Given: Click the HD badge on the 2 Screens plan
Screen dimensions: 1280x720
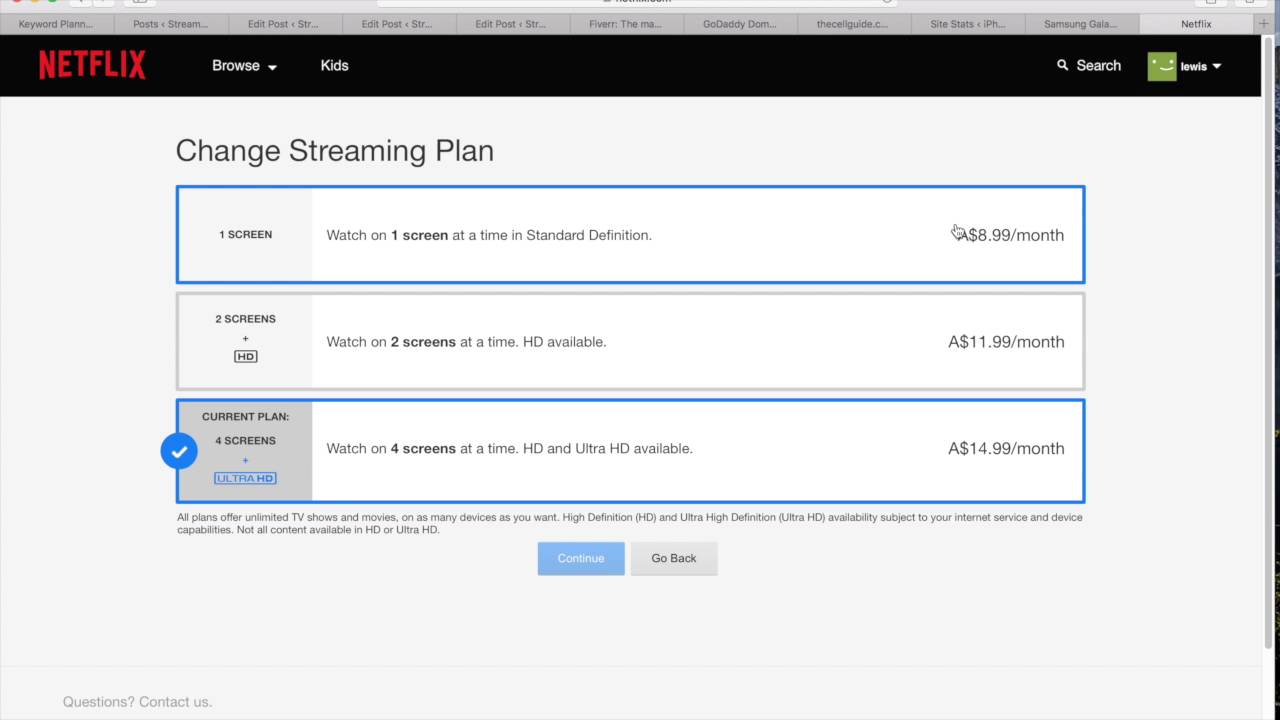Looking at the screenshot, I should point(245,356).
